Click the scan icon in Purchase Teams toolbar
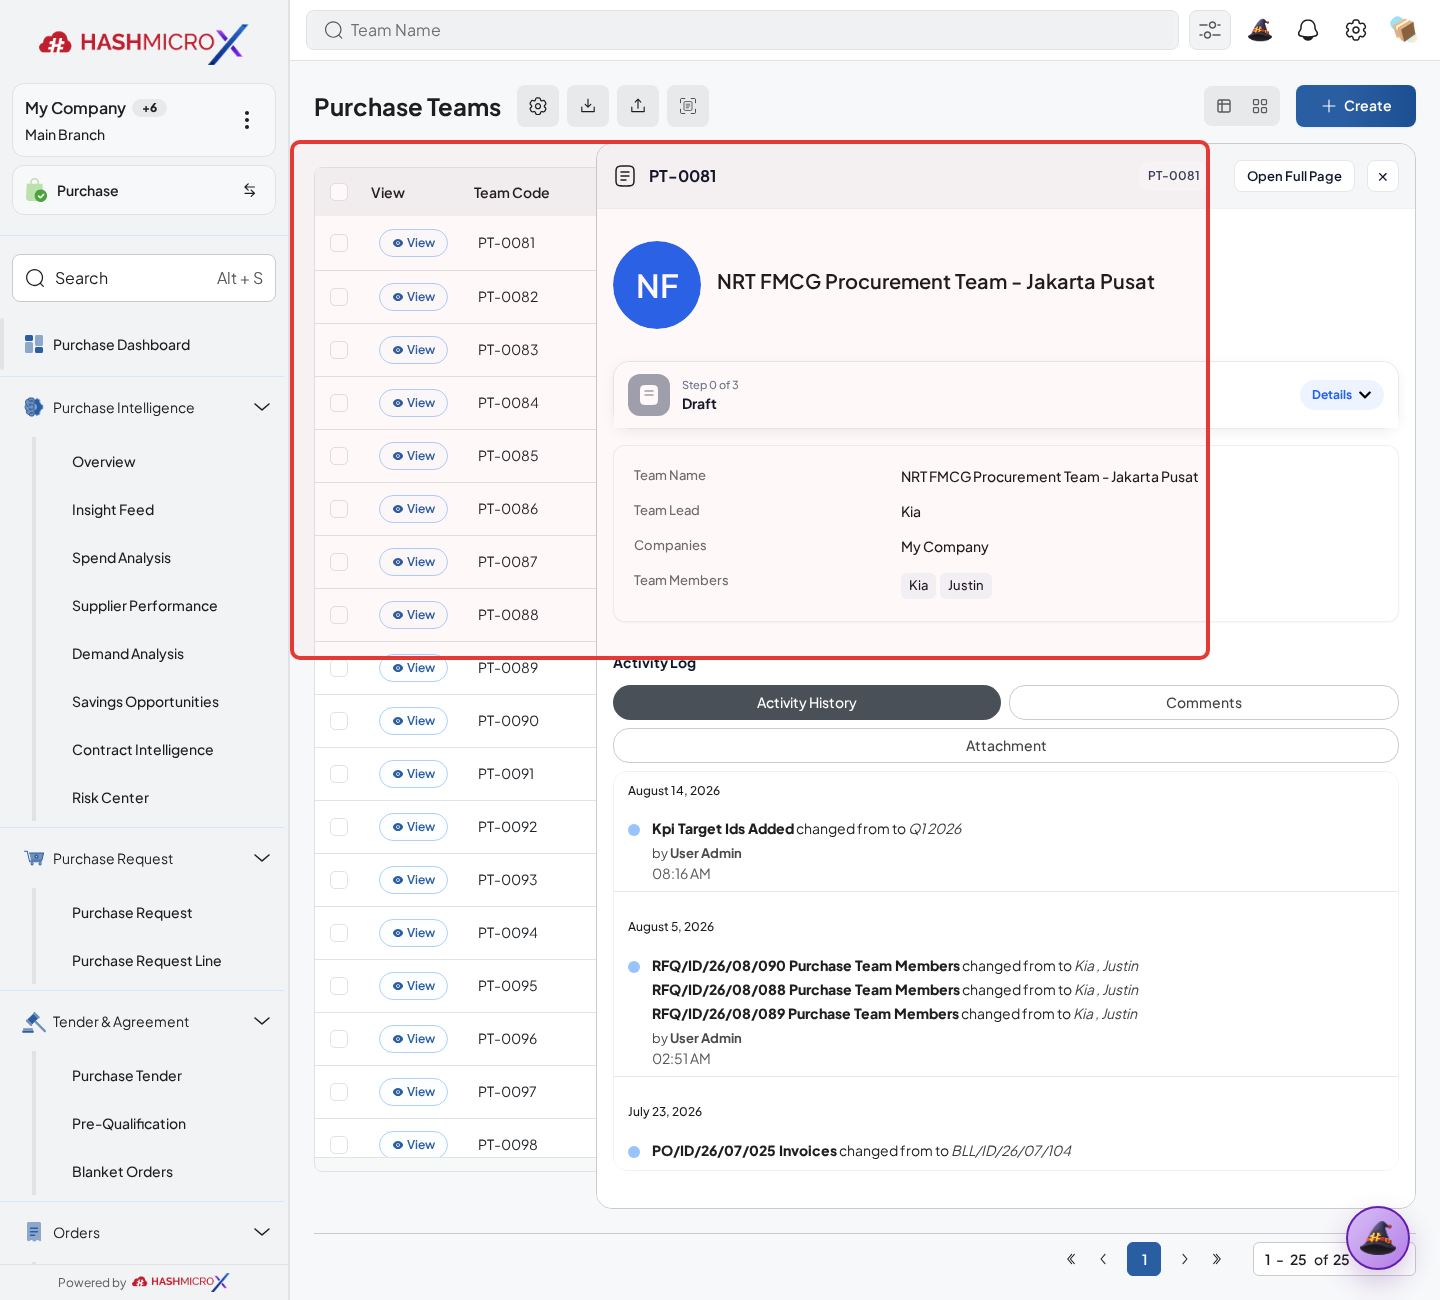 (x=688, y=106)
